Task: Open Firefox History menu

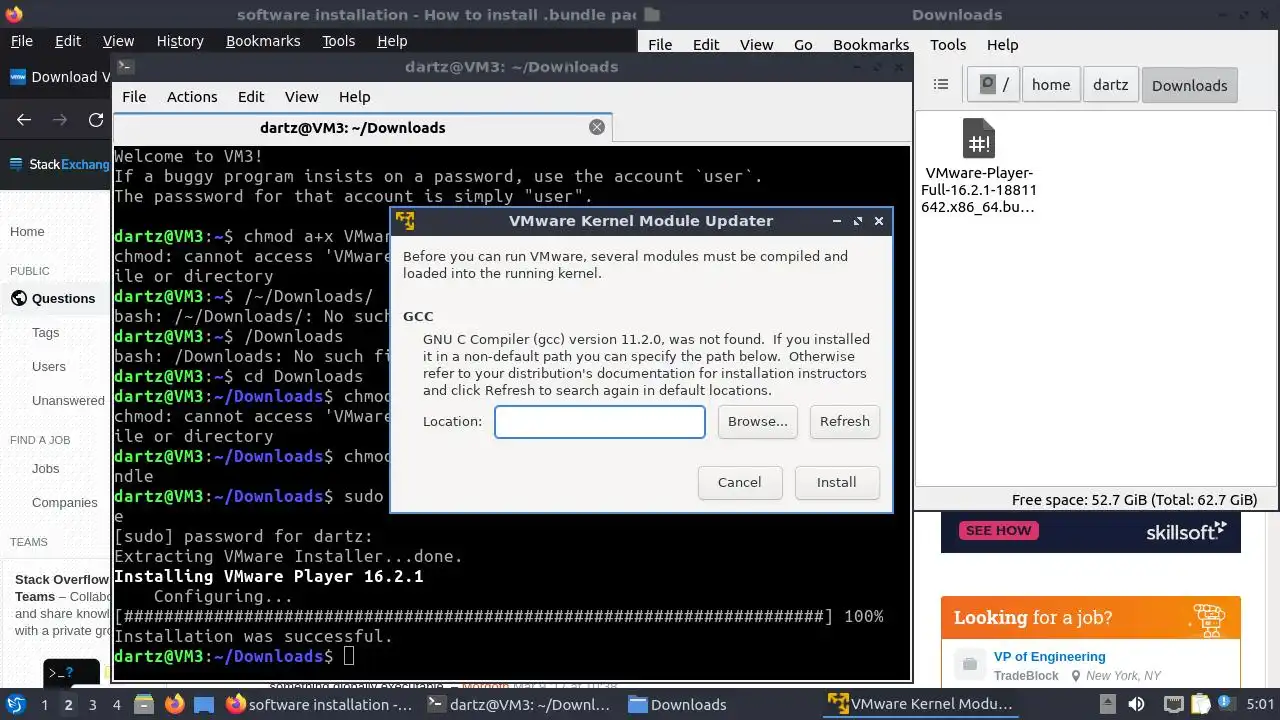Action: pyautogui.click(x=180, y=41)
